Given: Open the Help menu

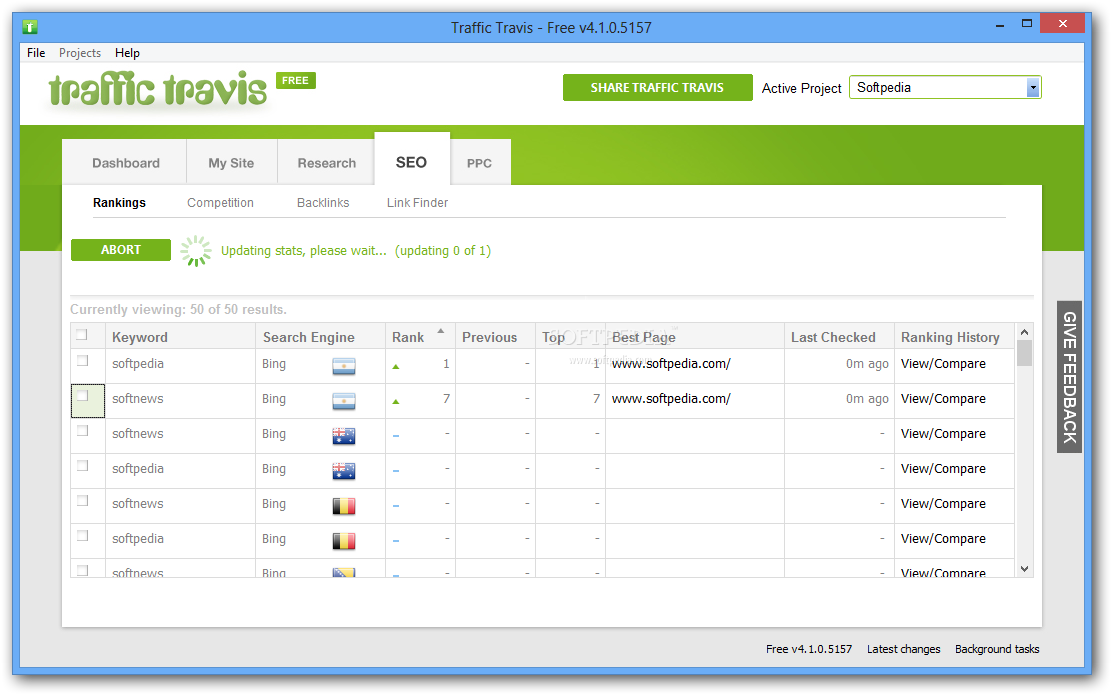Looking at the screenshot, I should [128, 53].
